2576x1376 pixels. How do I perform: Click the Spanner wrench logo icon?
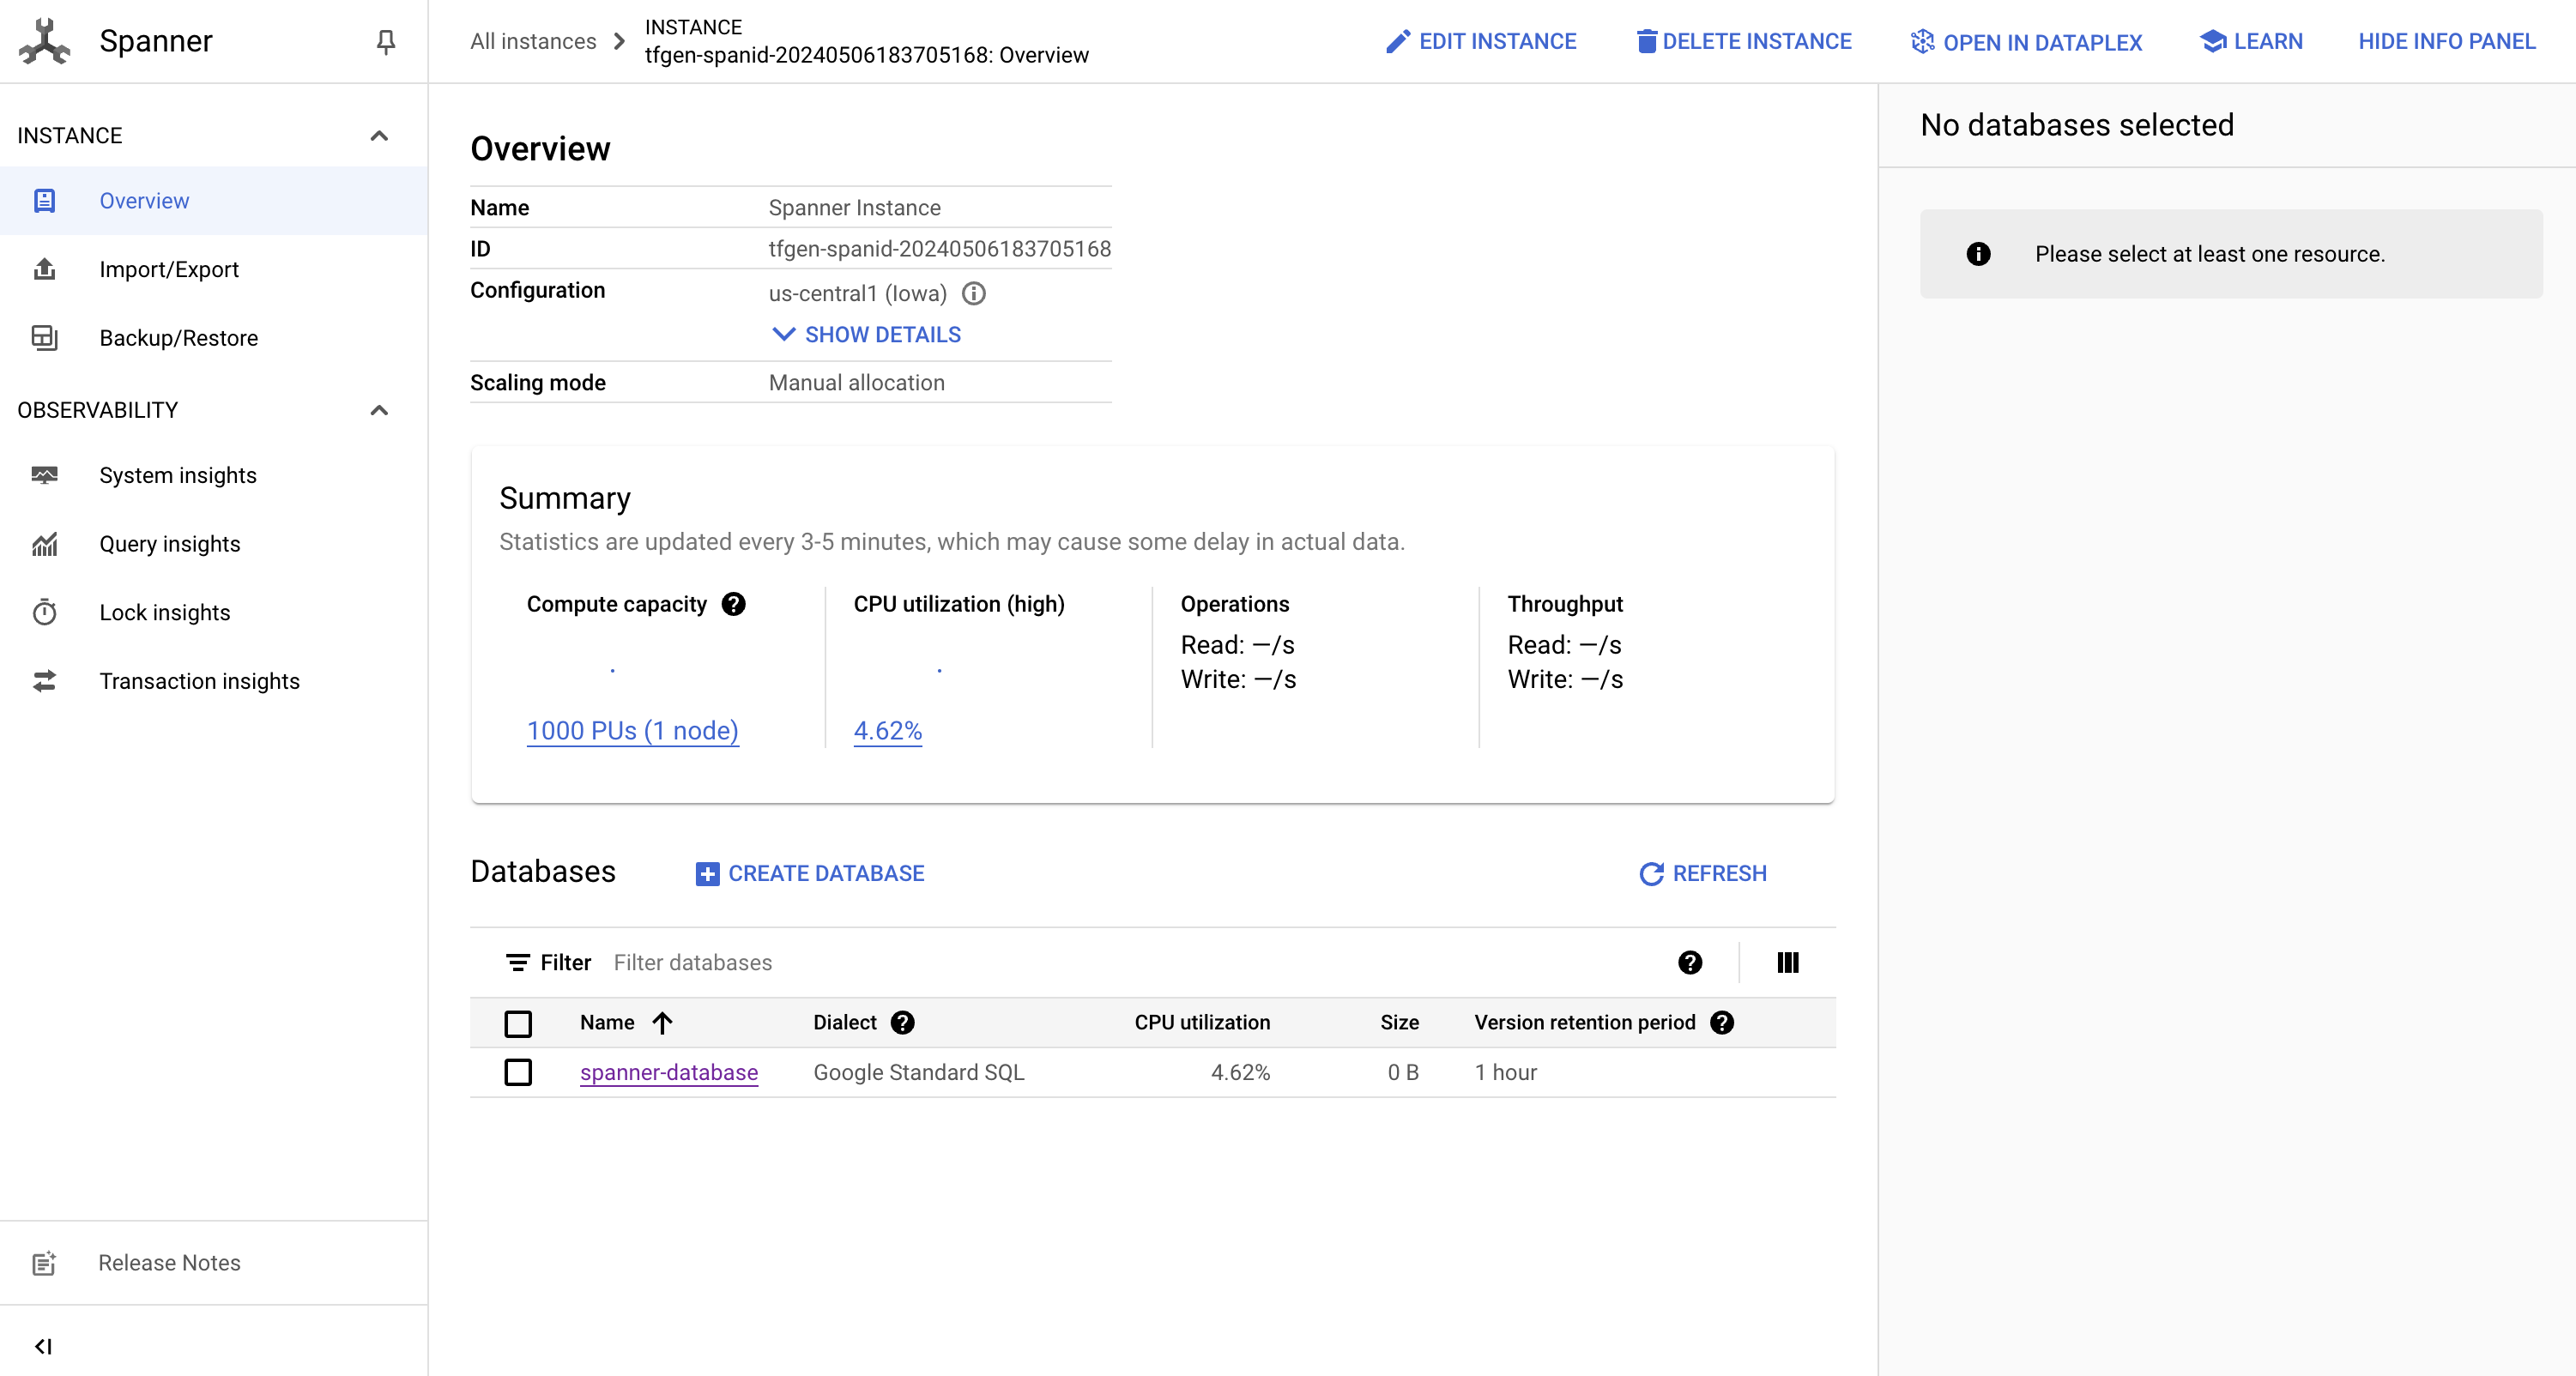44,41
